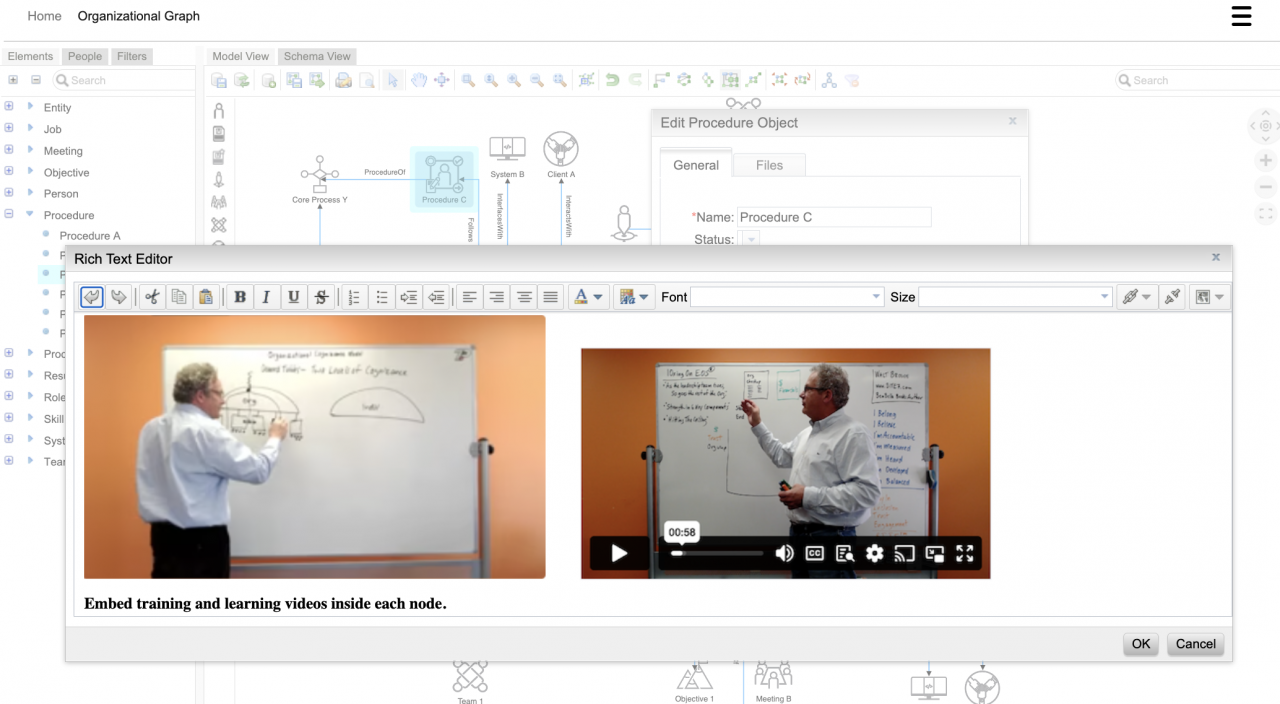The height and width of the screenshot is (704, 1280).
Task: Click the video progress bar
Action: click(718, 552)
